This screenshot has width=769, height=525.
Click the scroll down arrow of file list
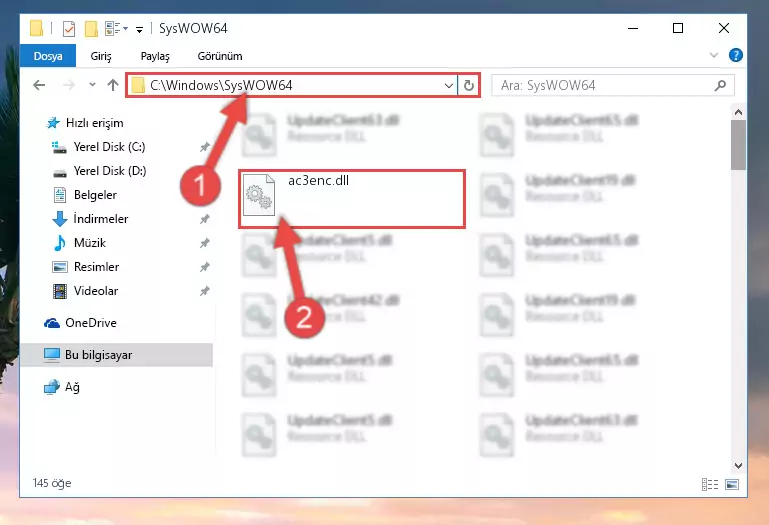pos(738,465)
